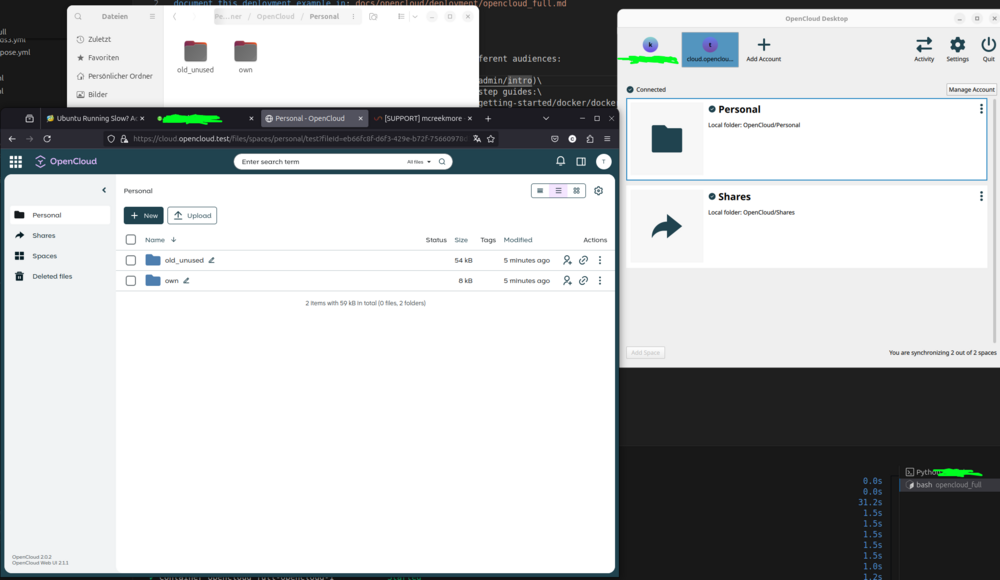1000x580 pixels.
Task: Collapse the OpenCloud left sidebar
Action: point(104,190)
